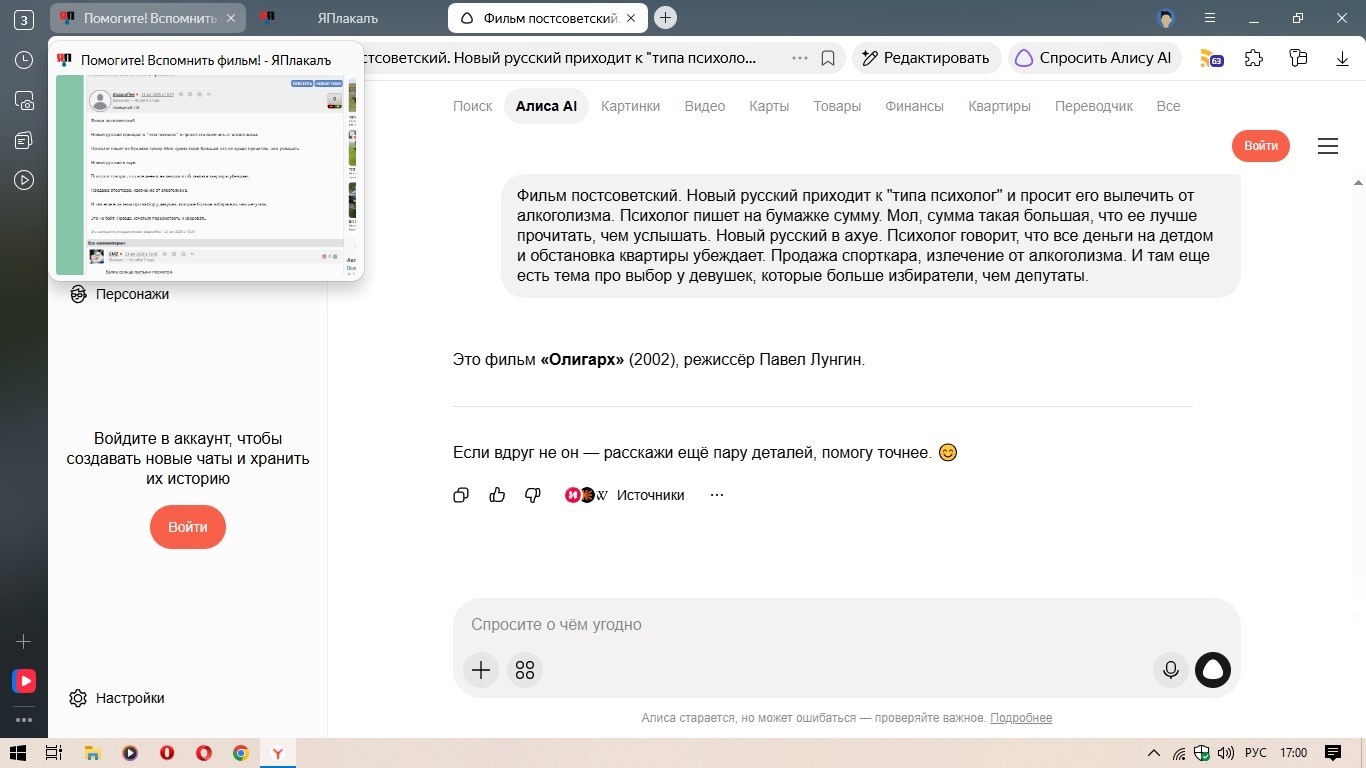Add a new sidebar item with plus

[x=24, y=641]
